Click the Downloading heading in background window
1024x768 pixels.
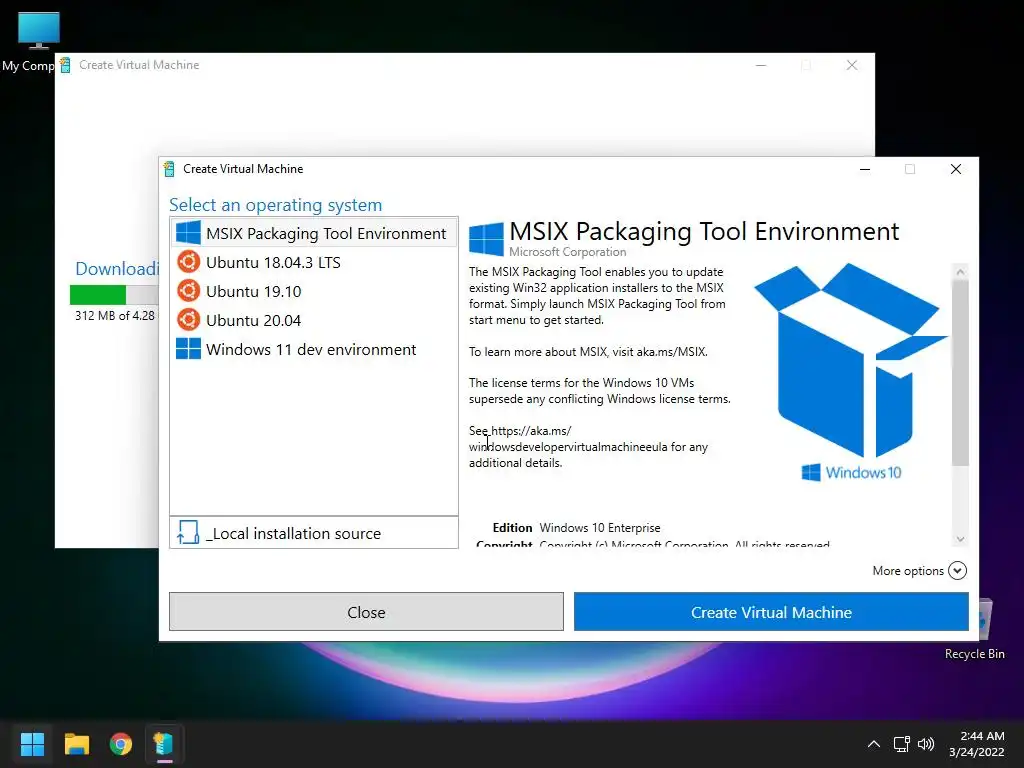(117, 268)
